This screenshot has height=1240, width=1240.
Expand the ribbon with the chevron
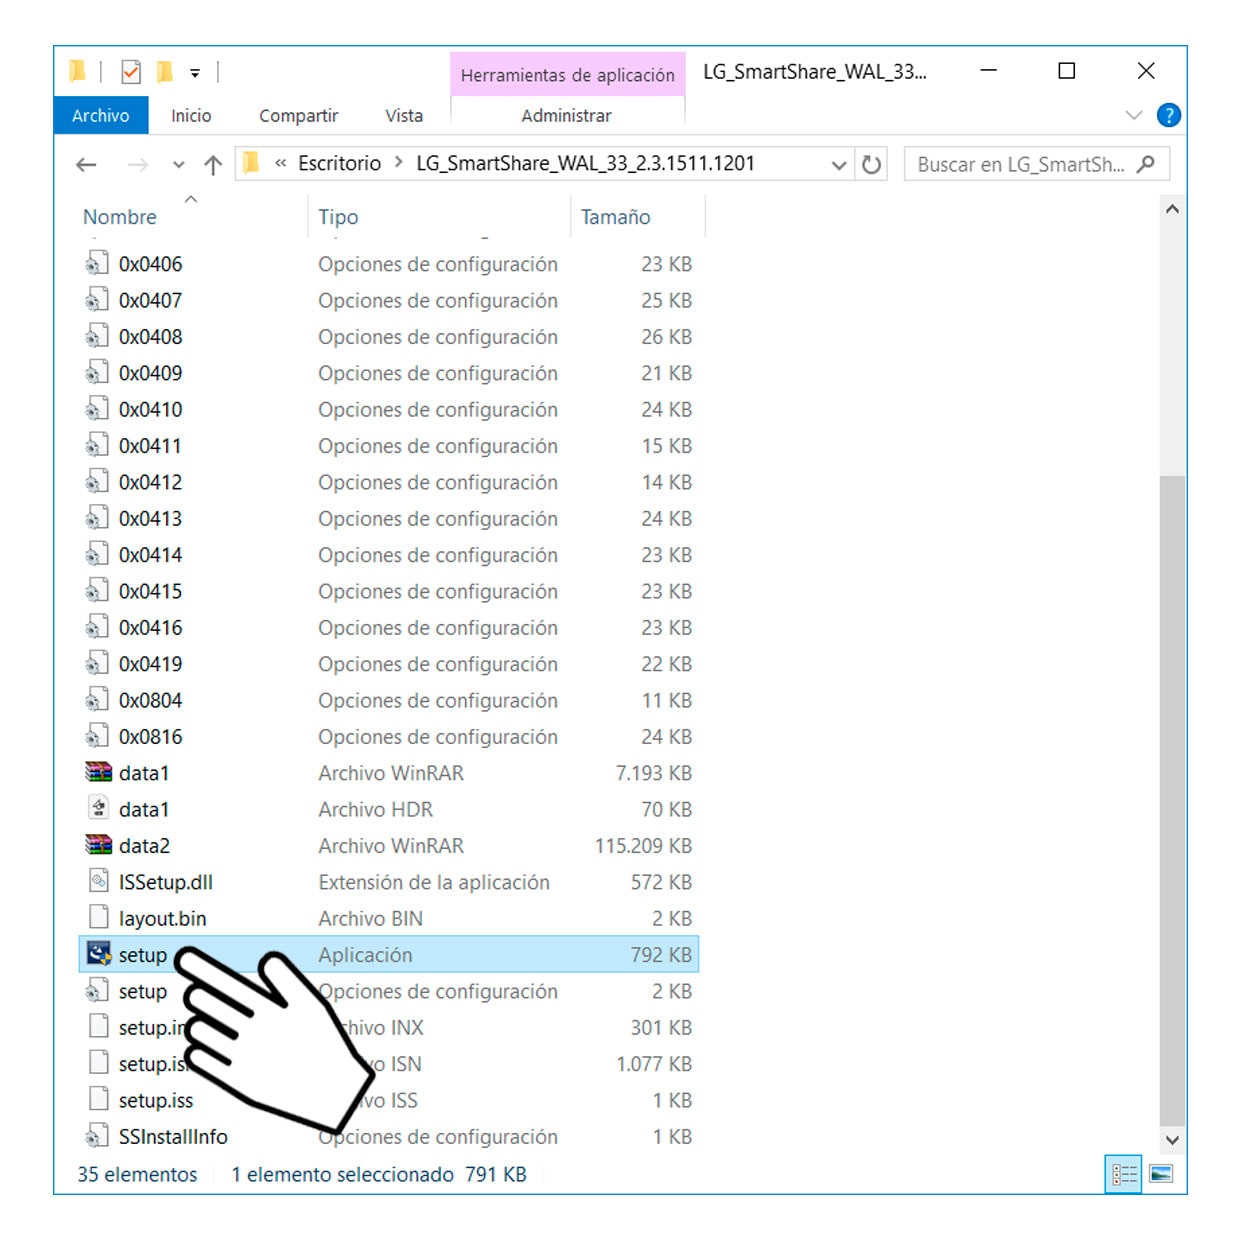(1134, 115)
